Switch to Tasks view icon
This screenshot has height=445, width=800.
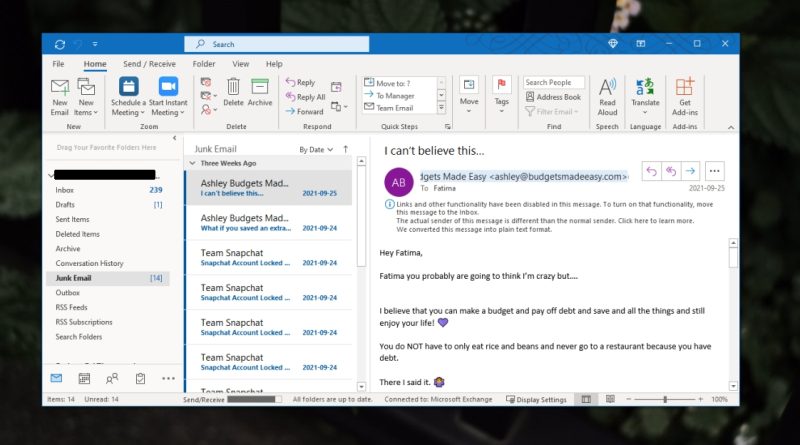pyautogui.click(x=140, y=378)
